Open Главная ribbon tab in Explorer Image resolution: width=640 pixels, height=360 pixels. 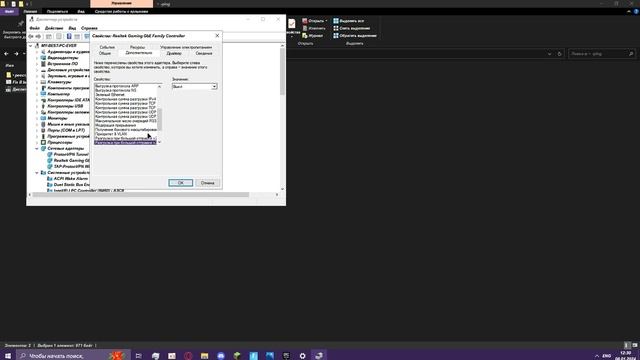[30, 11]
